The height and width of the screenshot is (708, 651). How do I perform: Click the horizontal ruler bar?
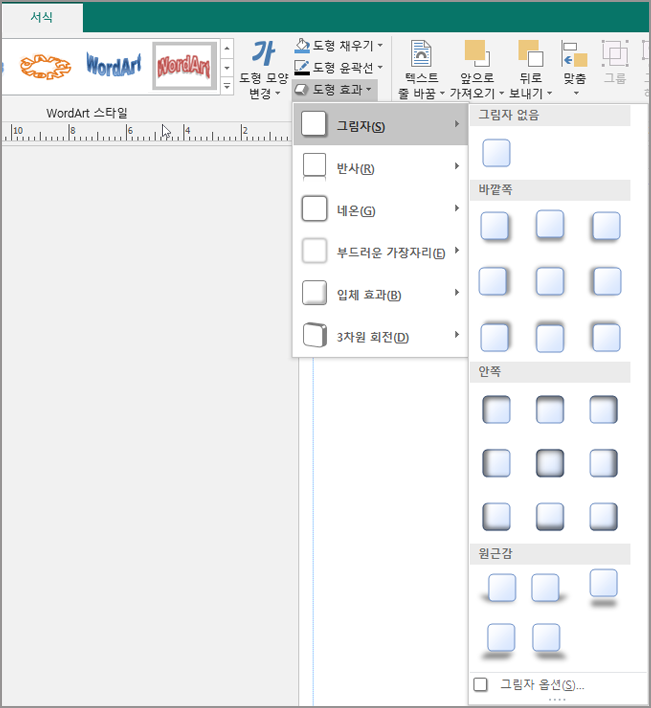click(x=145, y=133)
